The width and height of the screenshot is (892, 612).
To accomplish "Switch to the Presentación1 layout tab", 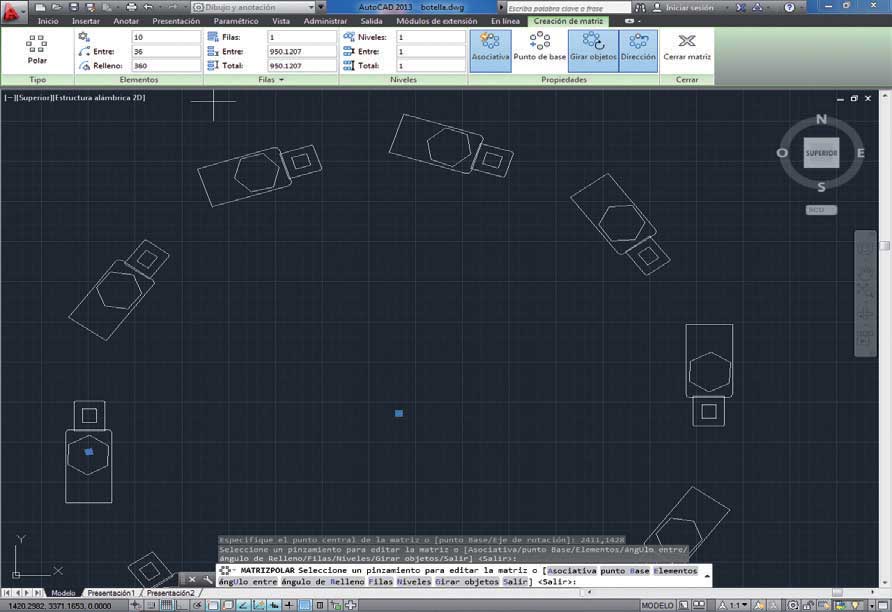I will 111,593.
